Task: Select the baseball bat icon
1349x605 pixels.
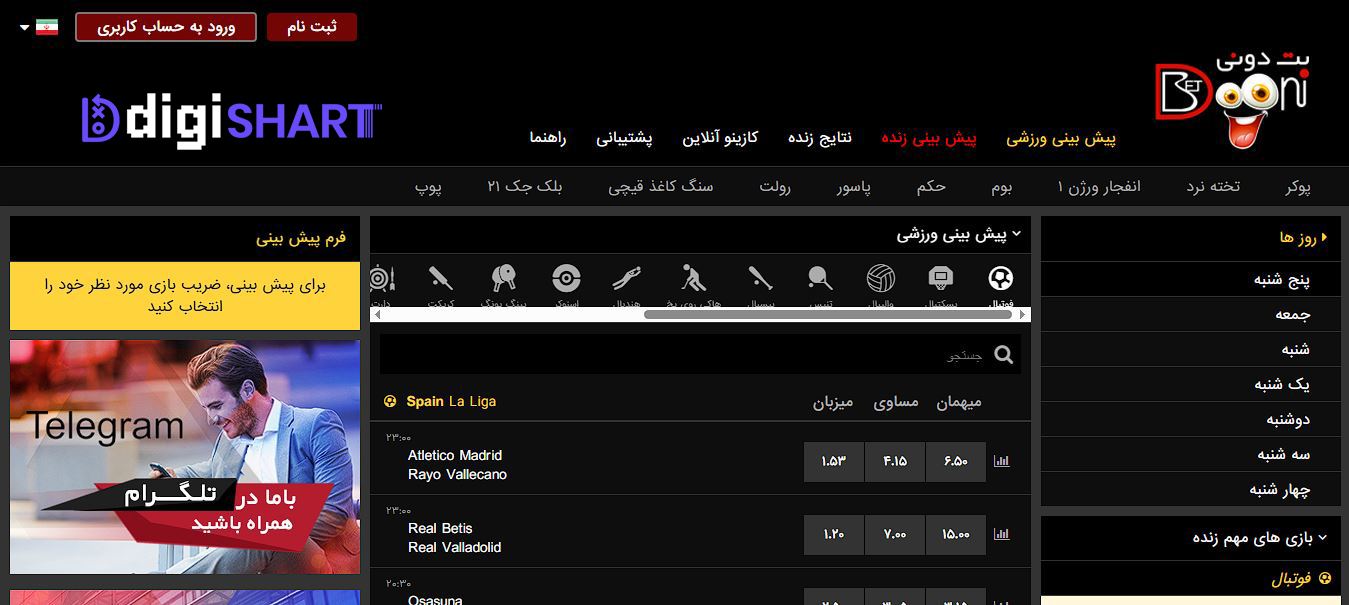Action: click(x=761, y=278)
